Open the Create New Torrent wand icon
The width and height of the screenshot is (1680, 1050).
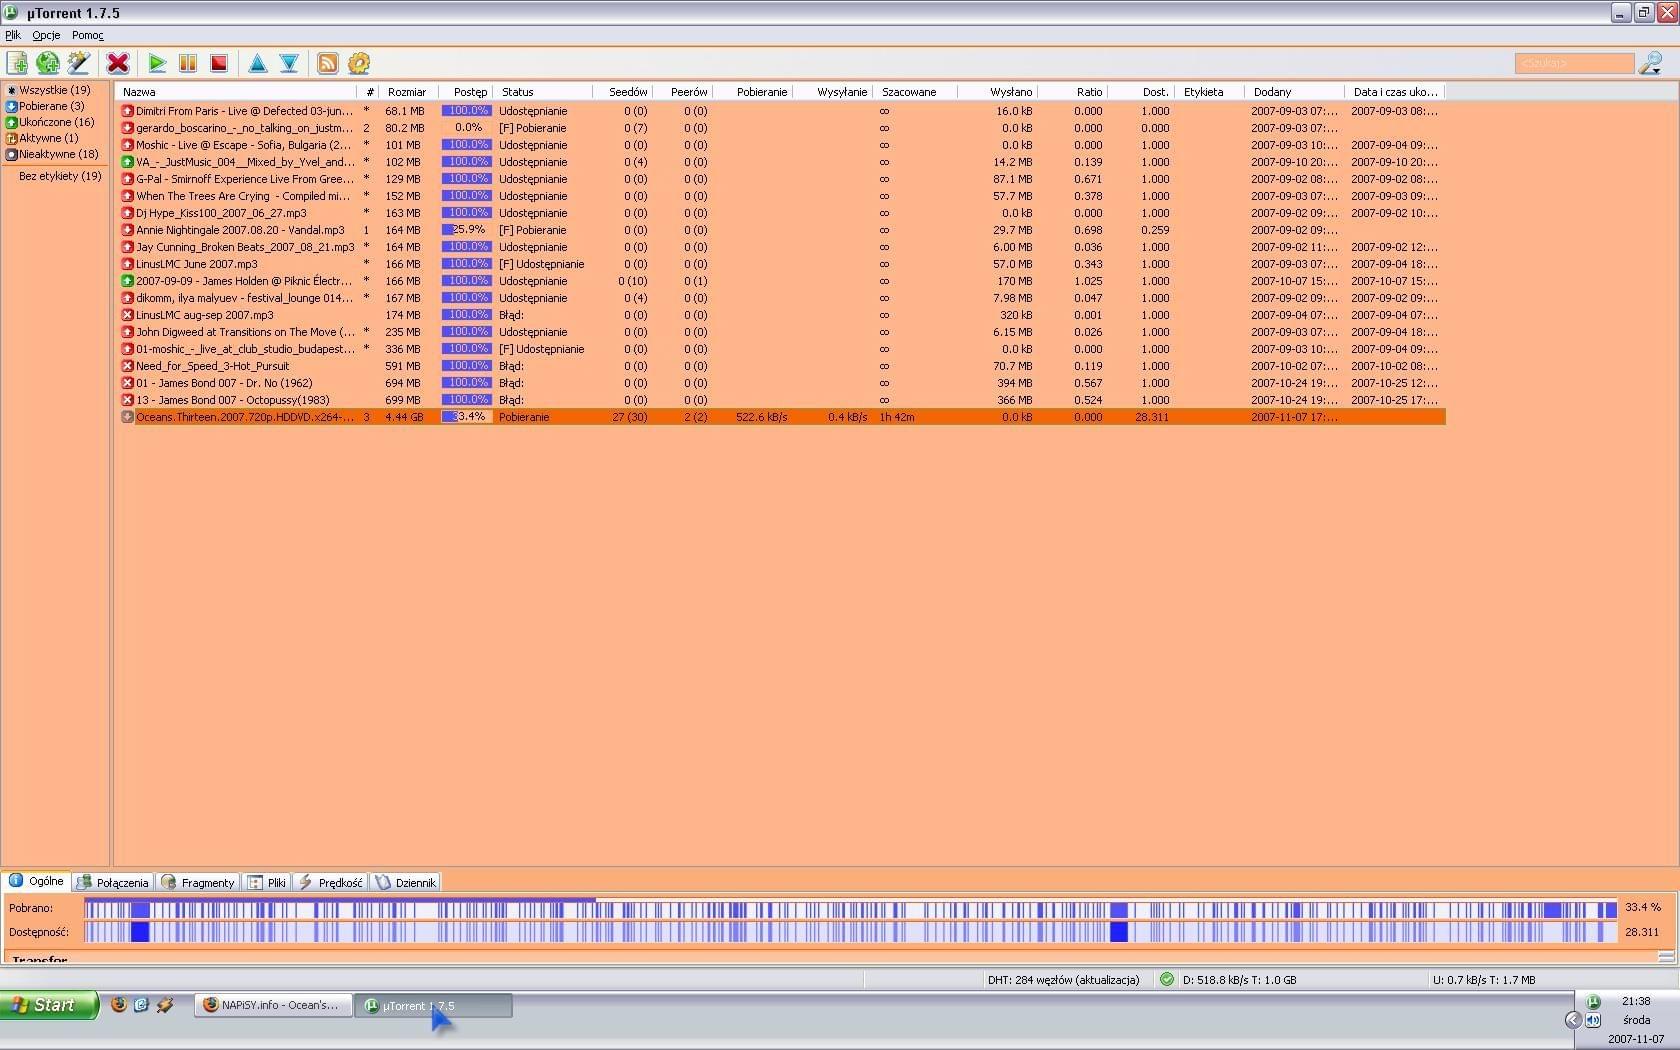[78, 63]
